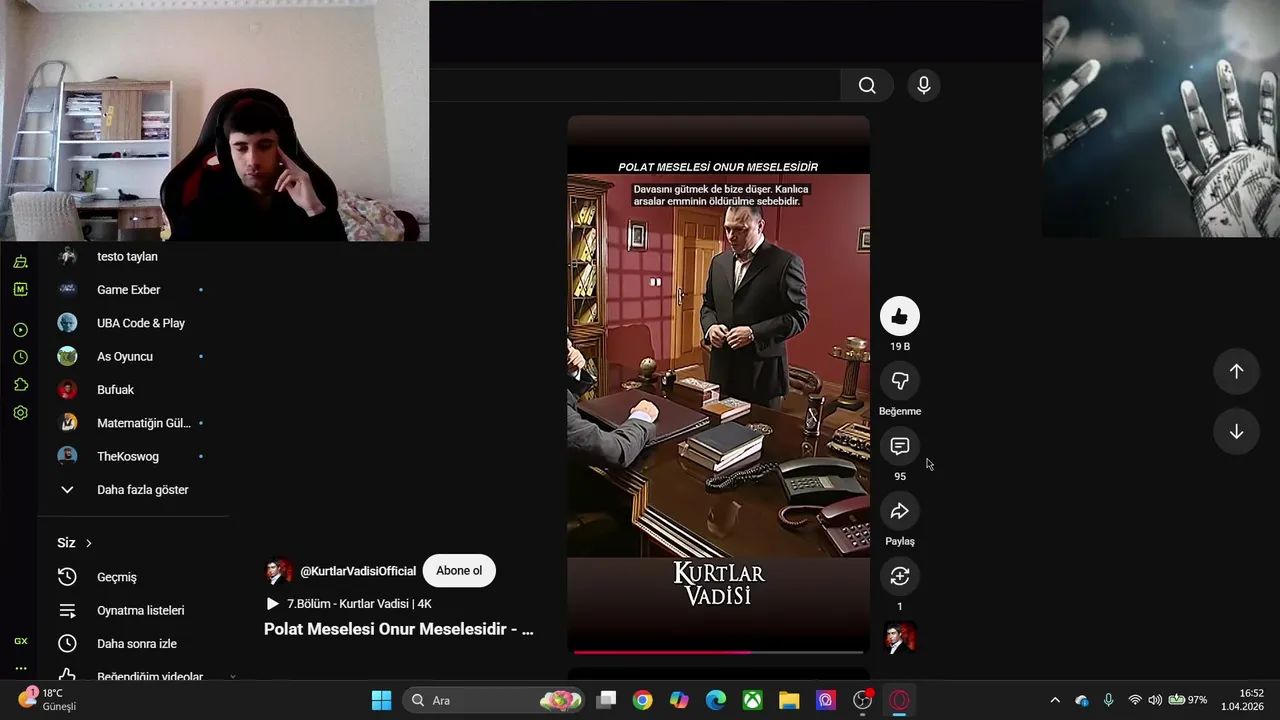Switch to OBS Studio taskbar icon

pyautogui.click(x=862, y=700)
